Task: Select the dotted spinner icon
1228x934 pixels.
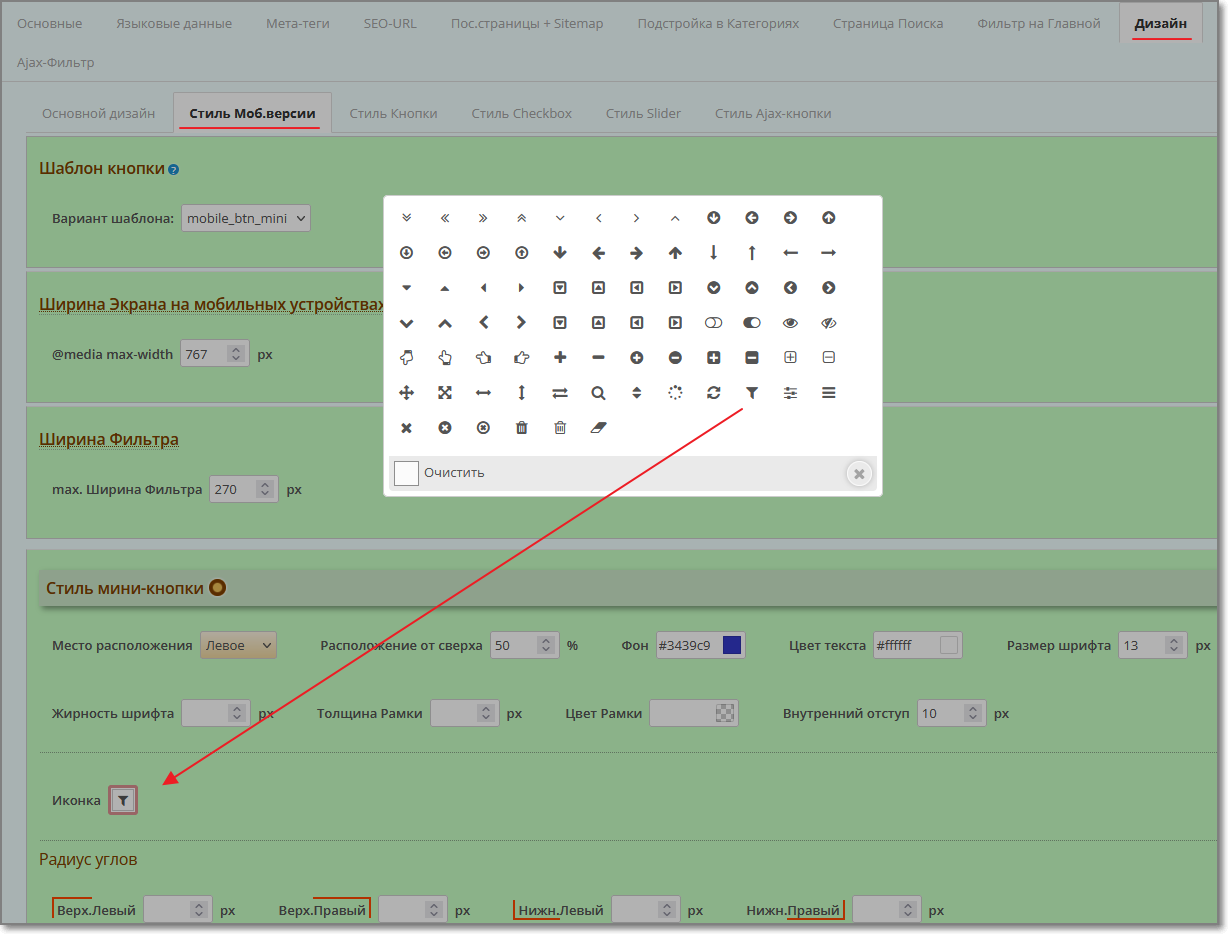Action: [675, 393]
